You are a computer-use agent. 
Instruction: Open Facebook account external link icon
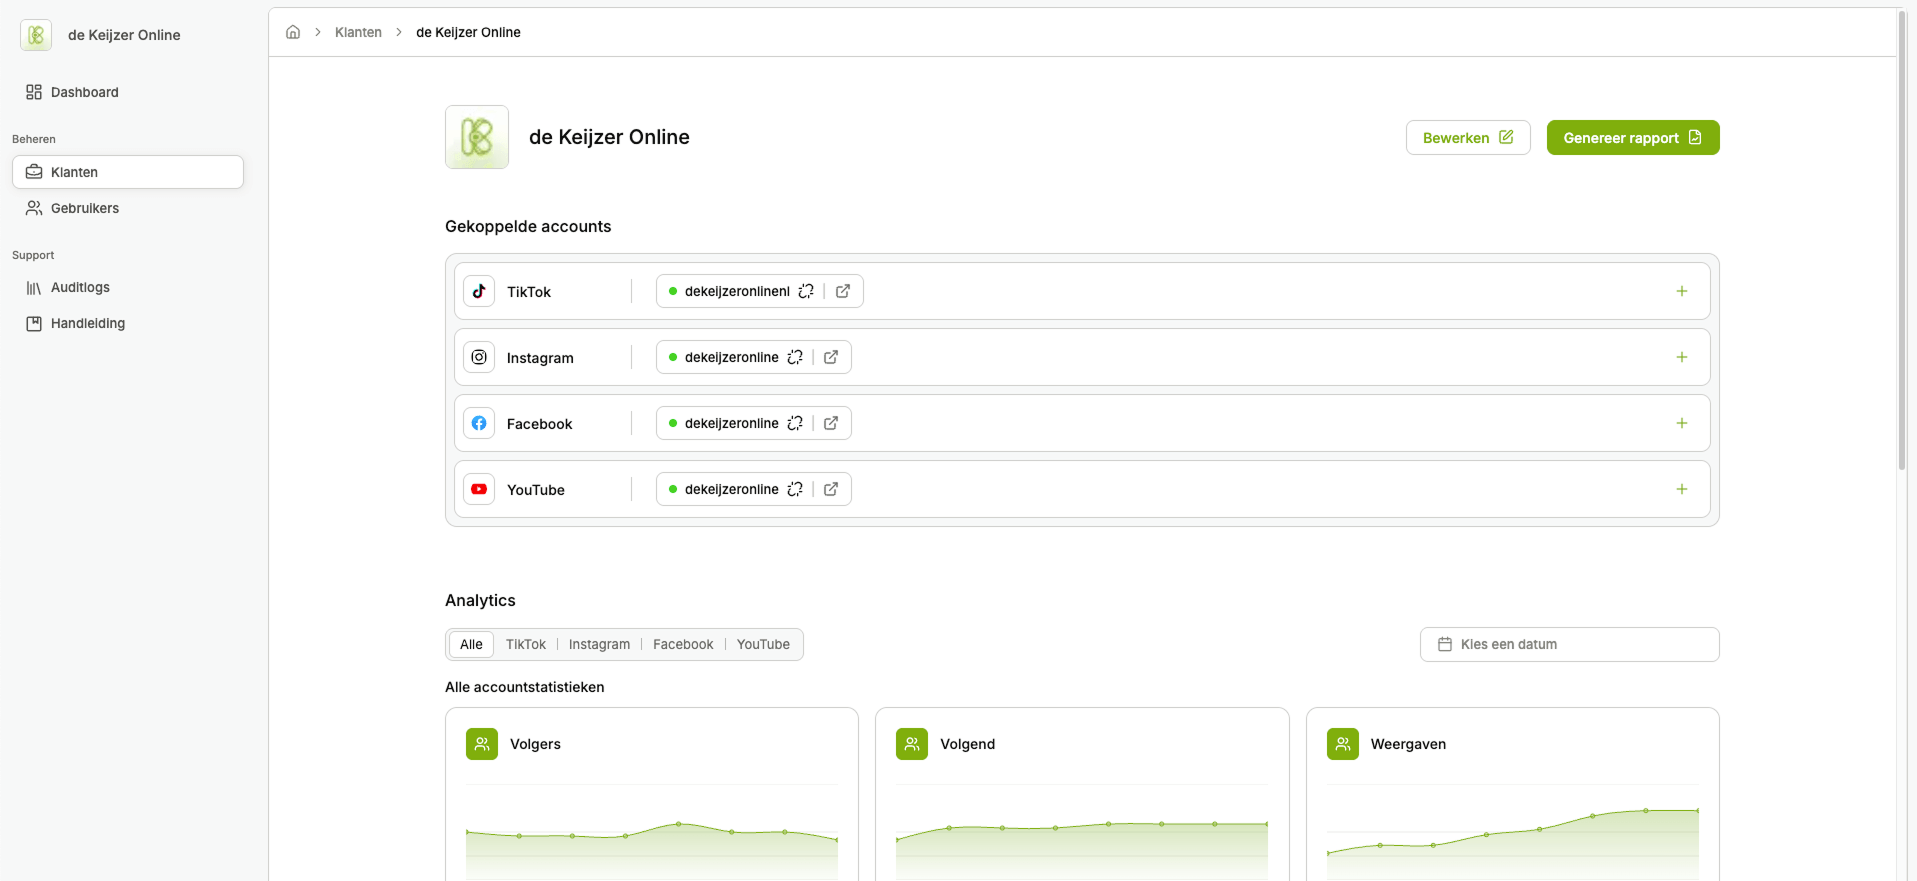[x=831, y=423]
